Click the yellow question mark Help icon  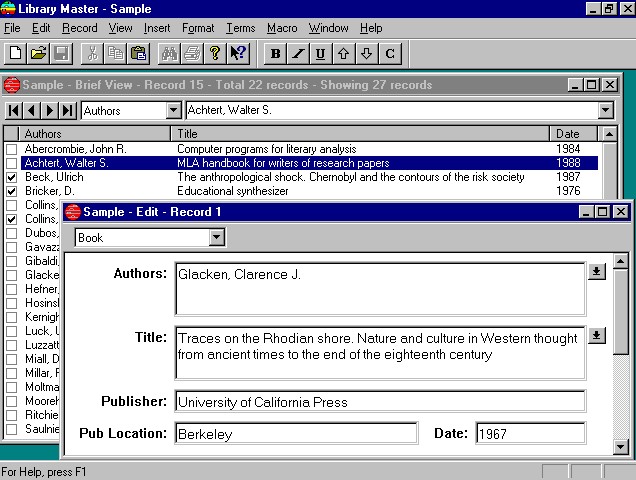pos(215,54)
